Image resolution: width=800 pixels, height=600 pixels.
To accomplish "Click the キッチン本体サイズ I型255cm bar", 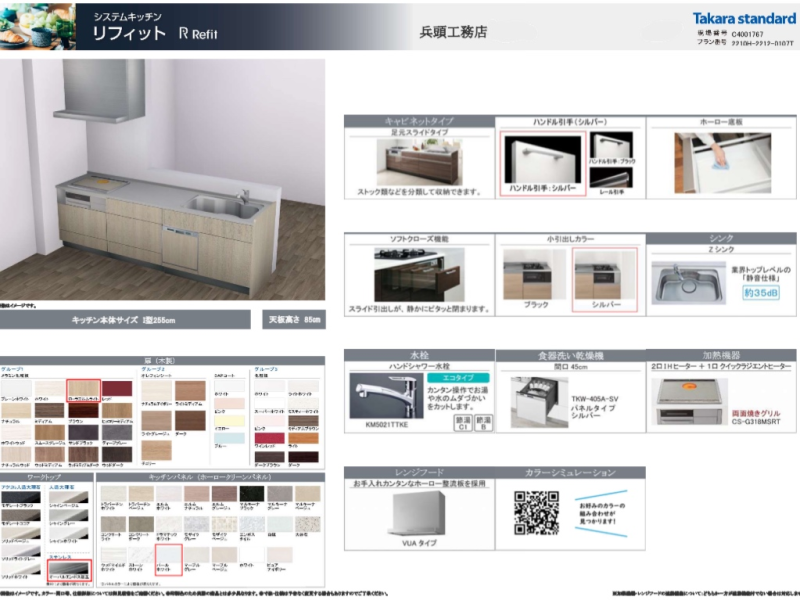I will coord(125,320).
